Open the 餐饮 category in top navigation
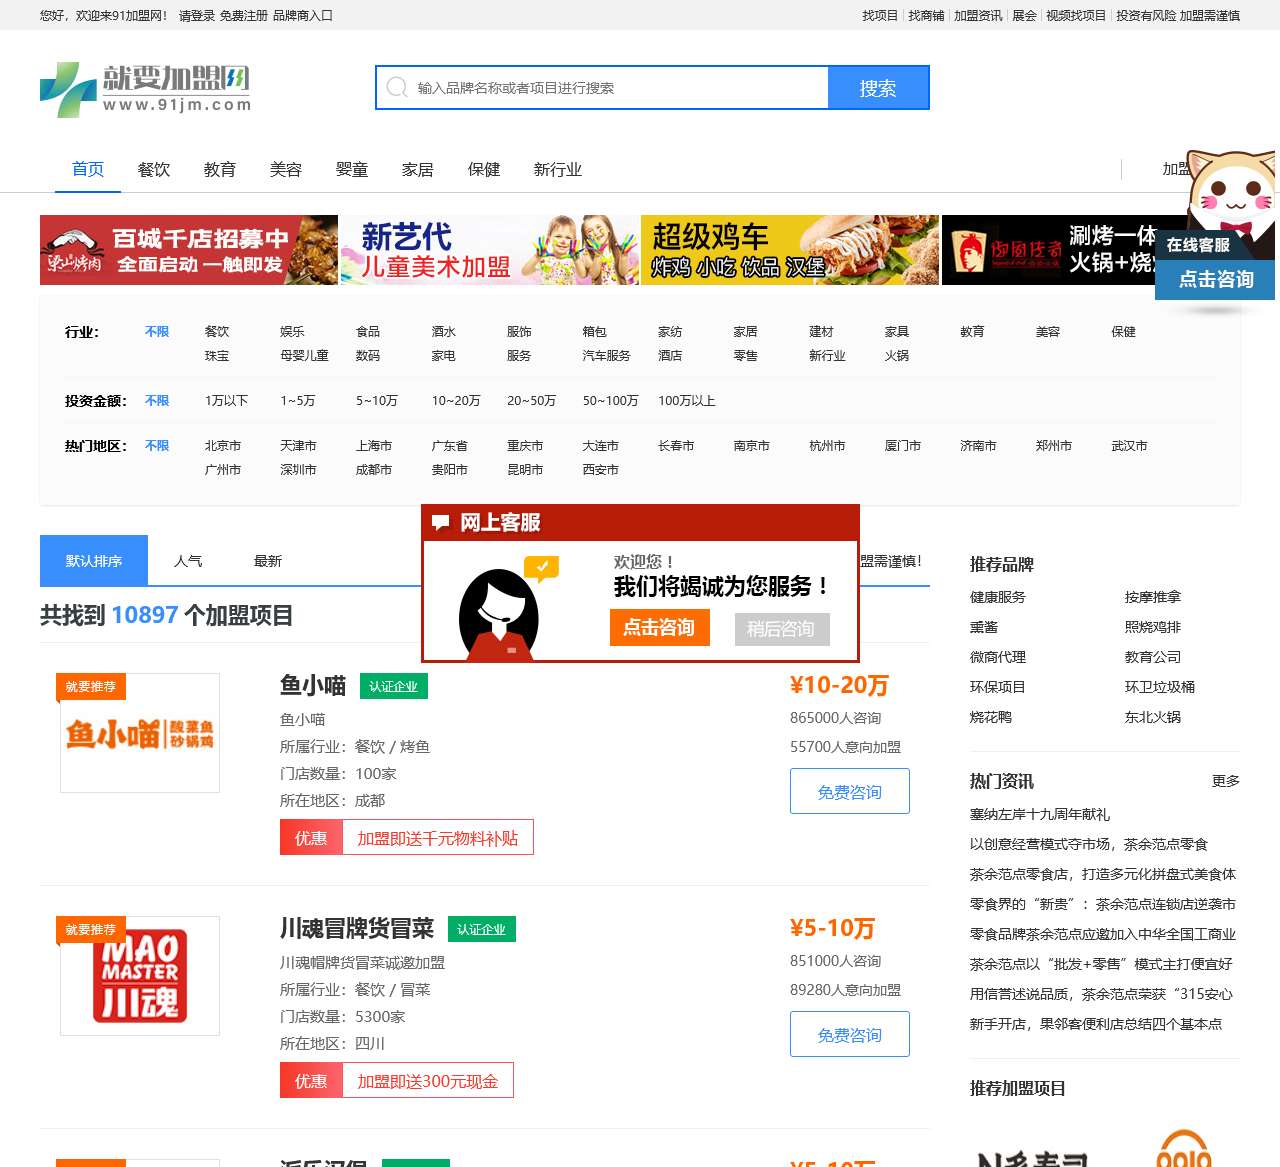 click(153, 170)
